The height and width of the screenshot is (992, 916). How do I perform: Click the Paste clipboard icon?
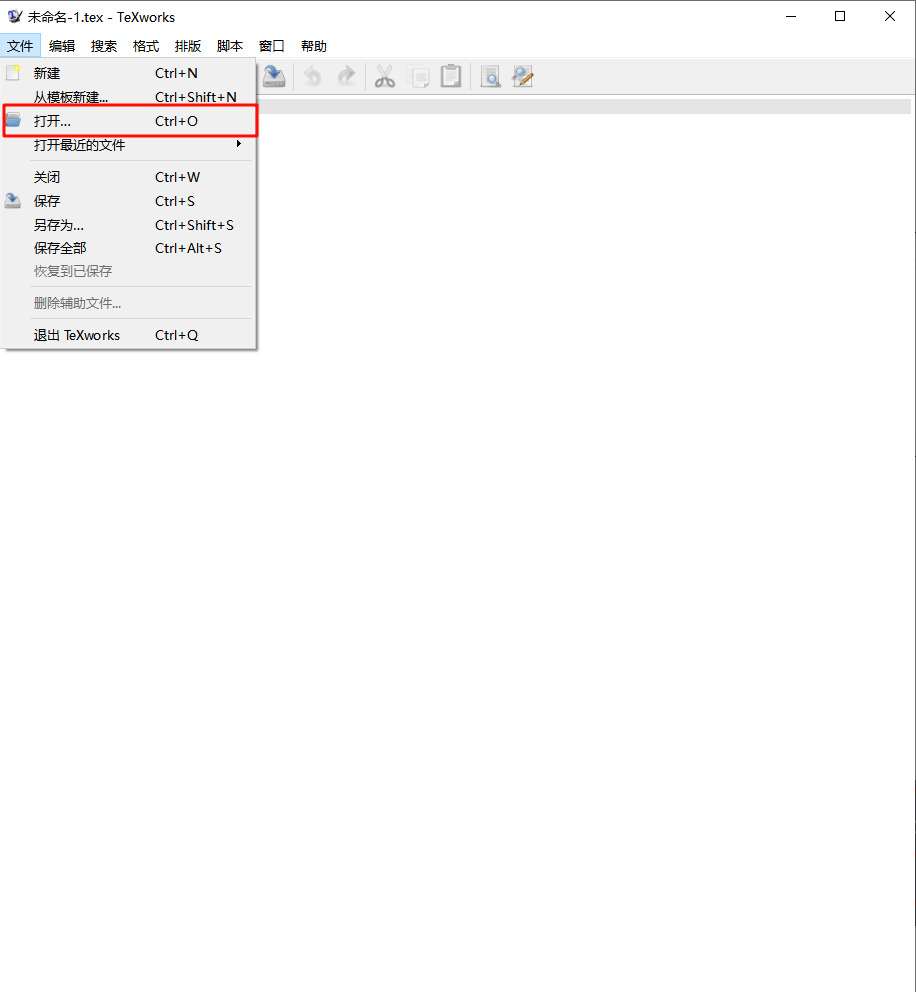pos(451,77)
